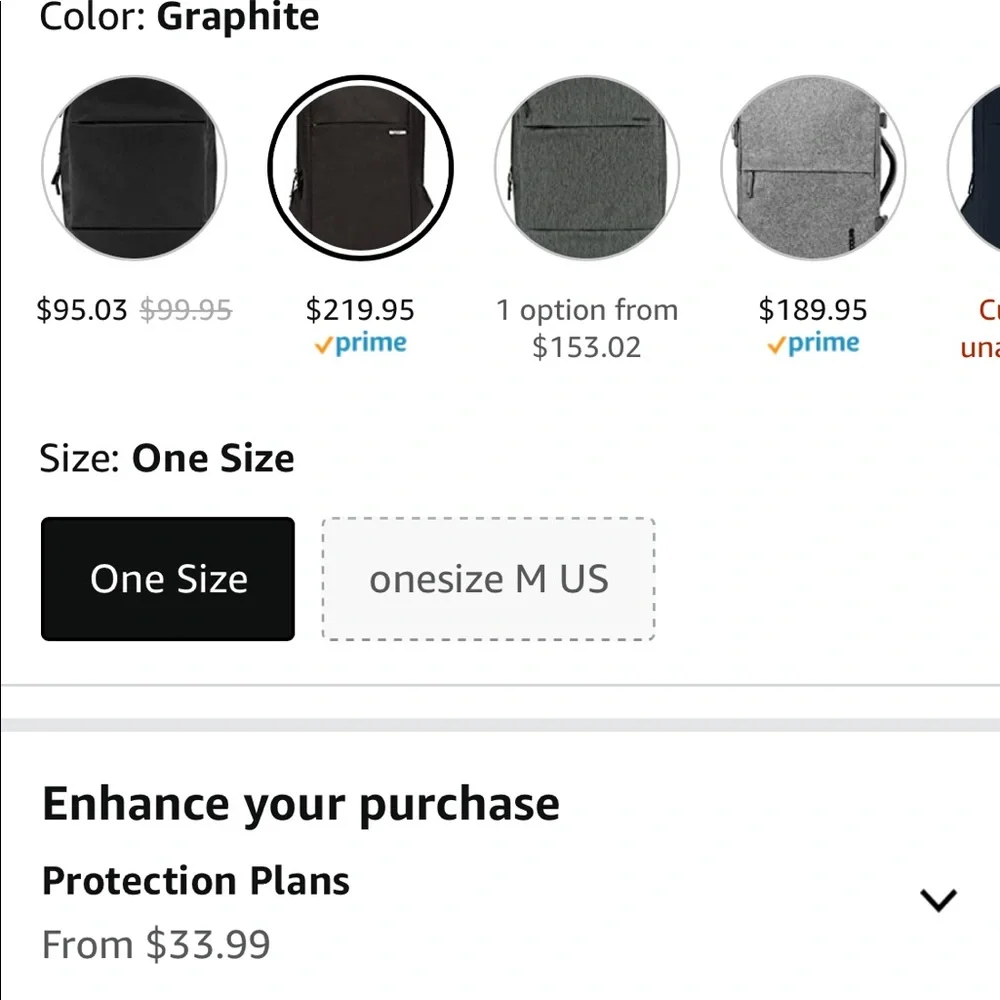Expand Protection Plans with the chevron arrow
This screenshot has width=1000, height=1000.
(x=938, y=900)
